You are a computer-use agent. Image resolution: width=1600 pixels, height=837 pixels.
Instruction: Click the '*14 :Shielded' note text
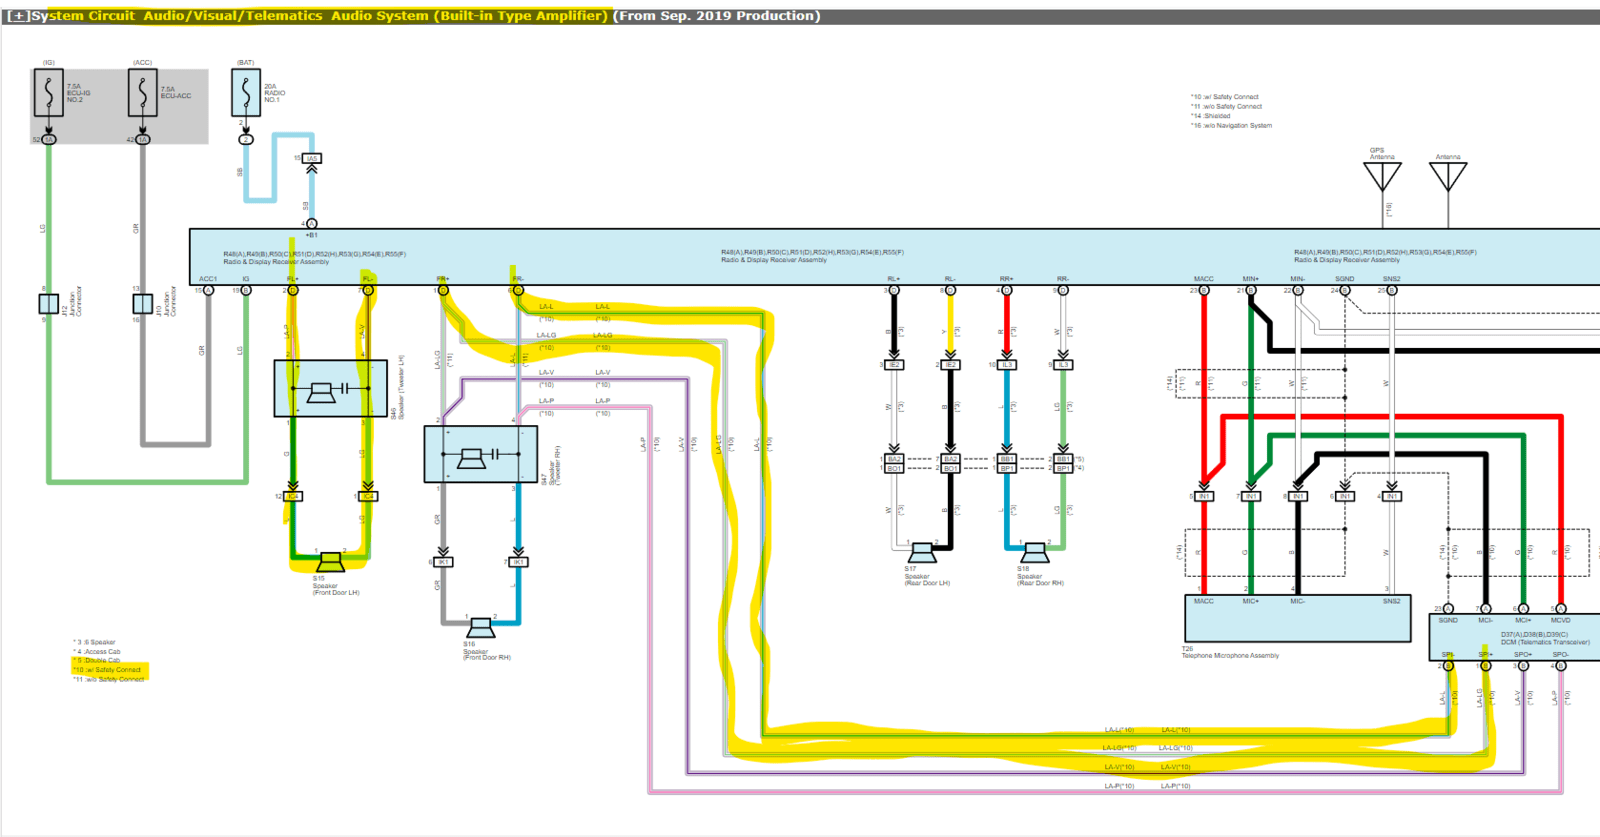click(x=1211, y=116)
